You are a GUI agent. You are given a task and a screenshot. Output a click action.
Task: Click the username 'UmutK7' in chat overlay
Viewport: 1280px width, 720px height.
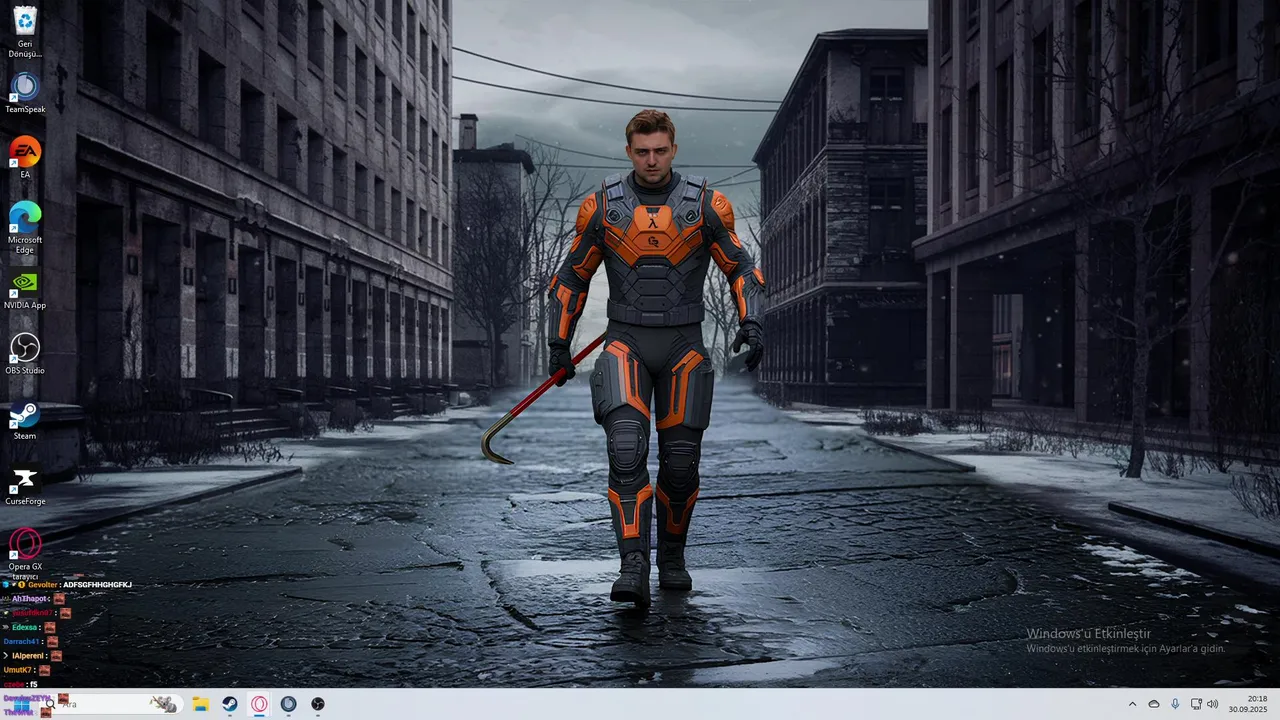18,670
